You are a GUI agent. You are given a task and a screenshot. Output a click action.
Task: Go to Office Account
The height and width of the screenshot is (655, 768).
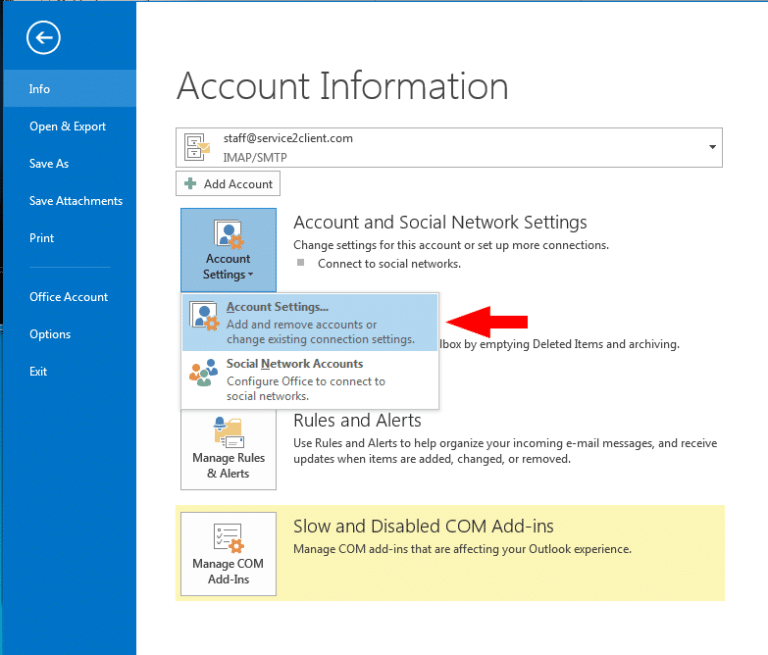coord(69,297)
